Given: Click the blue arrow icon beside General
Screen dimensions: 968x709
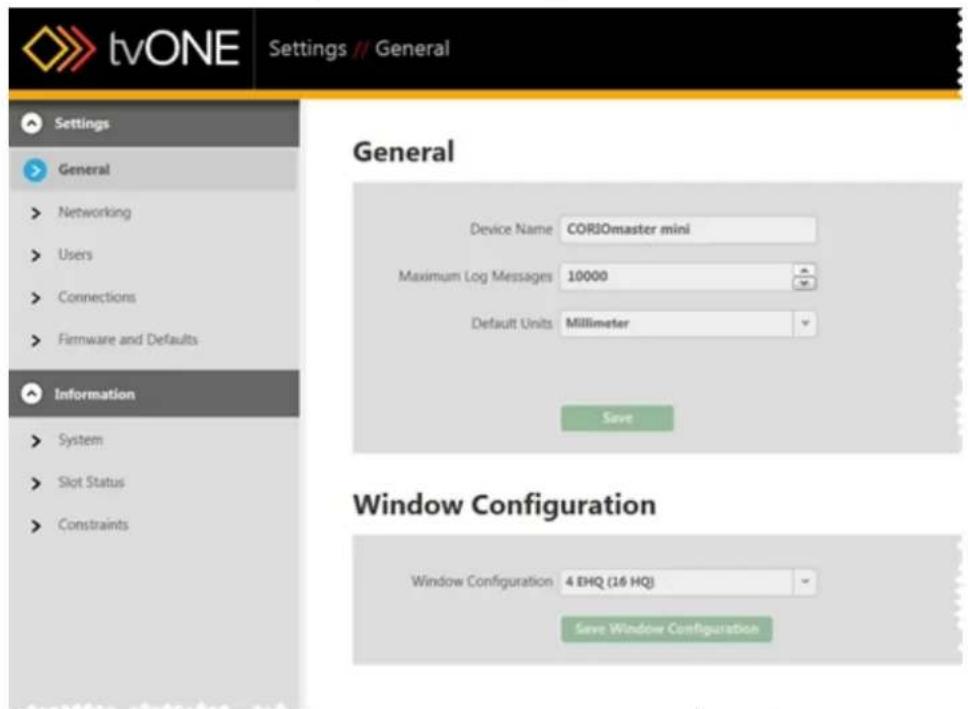Looking at the screenshot, I should tap(35, 170).
